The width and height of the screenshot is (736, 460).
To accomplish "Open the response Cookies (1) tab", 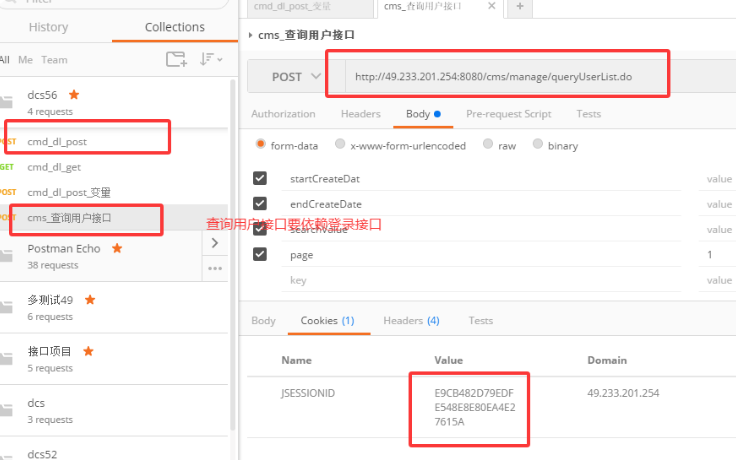I will [328, 321].
